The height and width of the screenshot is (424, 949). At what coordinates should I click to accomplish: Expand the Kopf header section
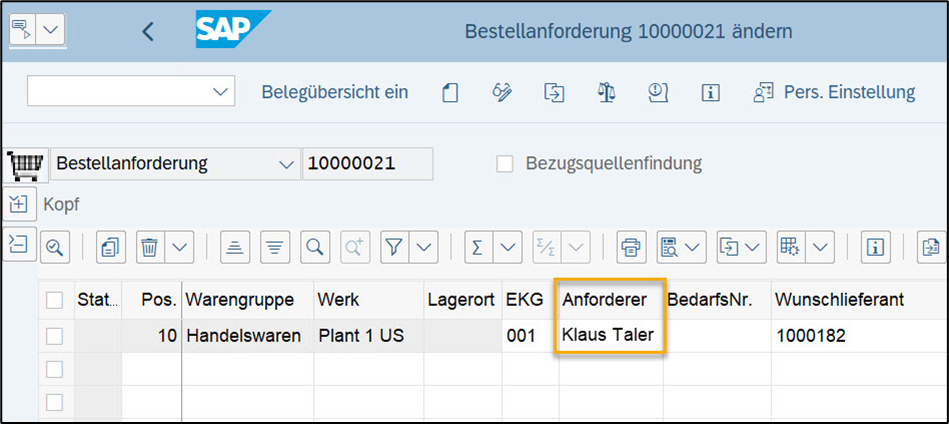point(19,204)
